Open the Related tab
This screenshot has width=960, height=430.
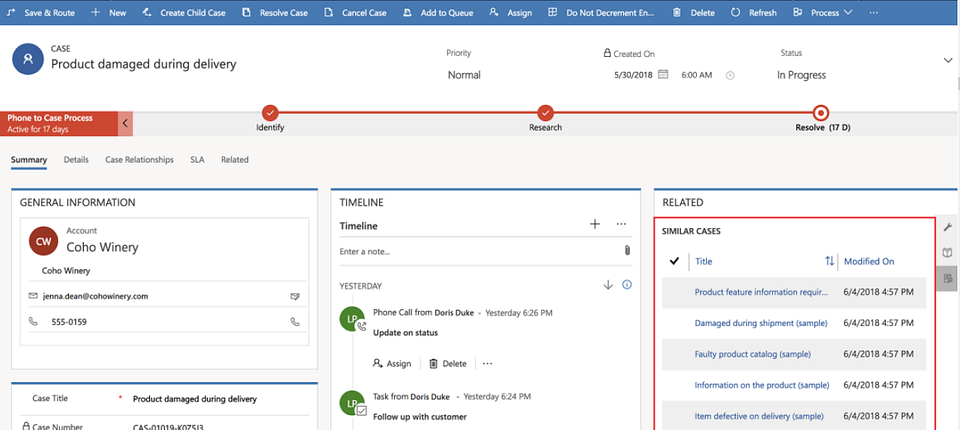[235, 159]
